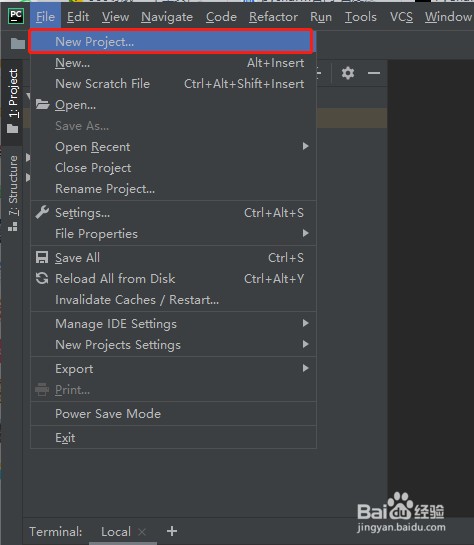Open the Refactor menu
The image size is (474, 545).
coord(273,17)
